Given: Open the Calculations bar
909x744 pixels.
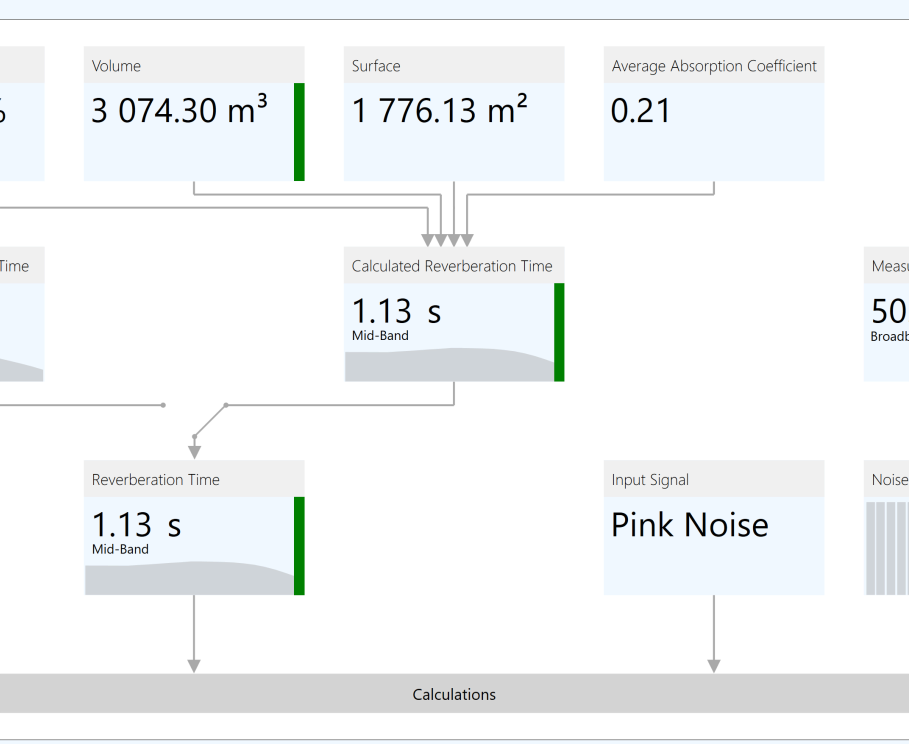Looking at the screenshot, I should (x=454, y=694).
